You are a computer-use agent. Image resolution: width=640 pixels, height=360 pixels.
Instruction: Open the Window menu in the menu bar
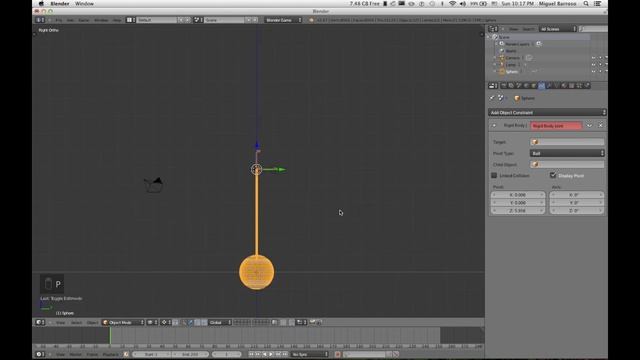(84, 4)
